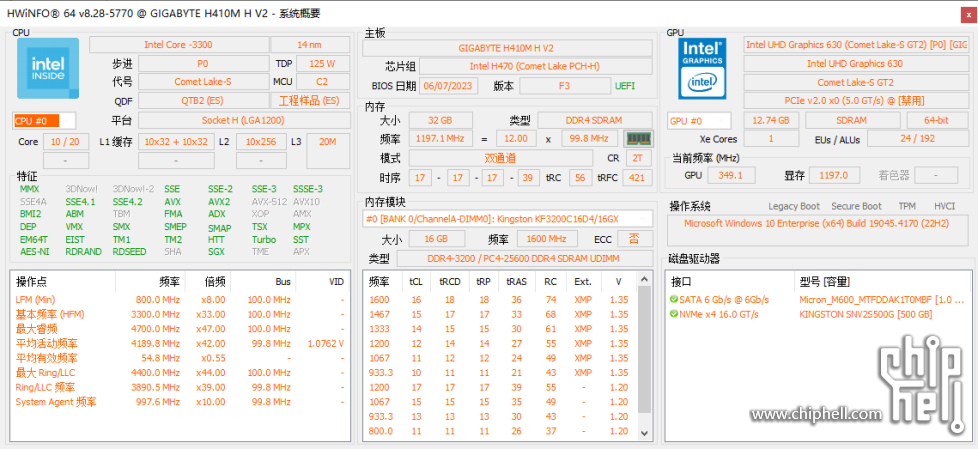
Task: Click the green check icon beside SATA 6 Gb/s
Action: click(674, 300)
